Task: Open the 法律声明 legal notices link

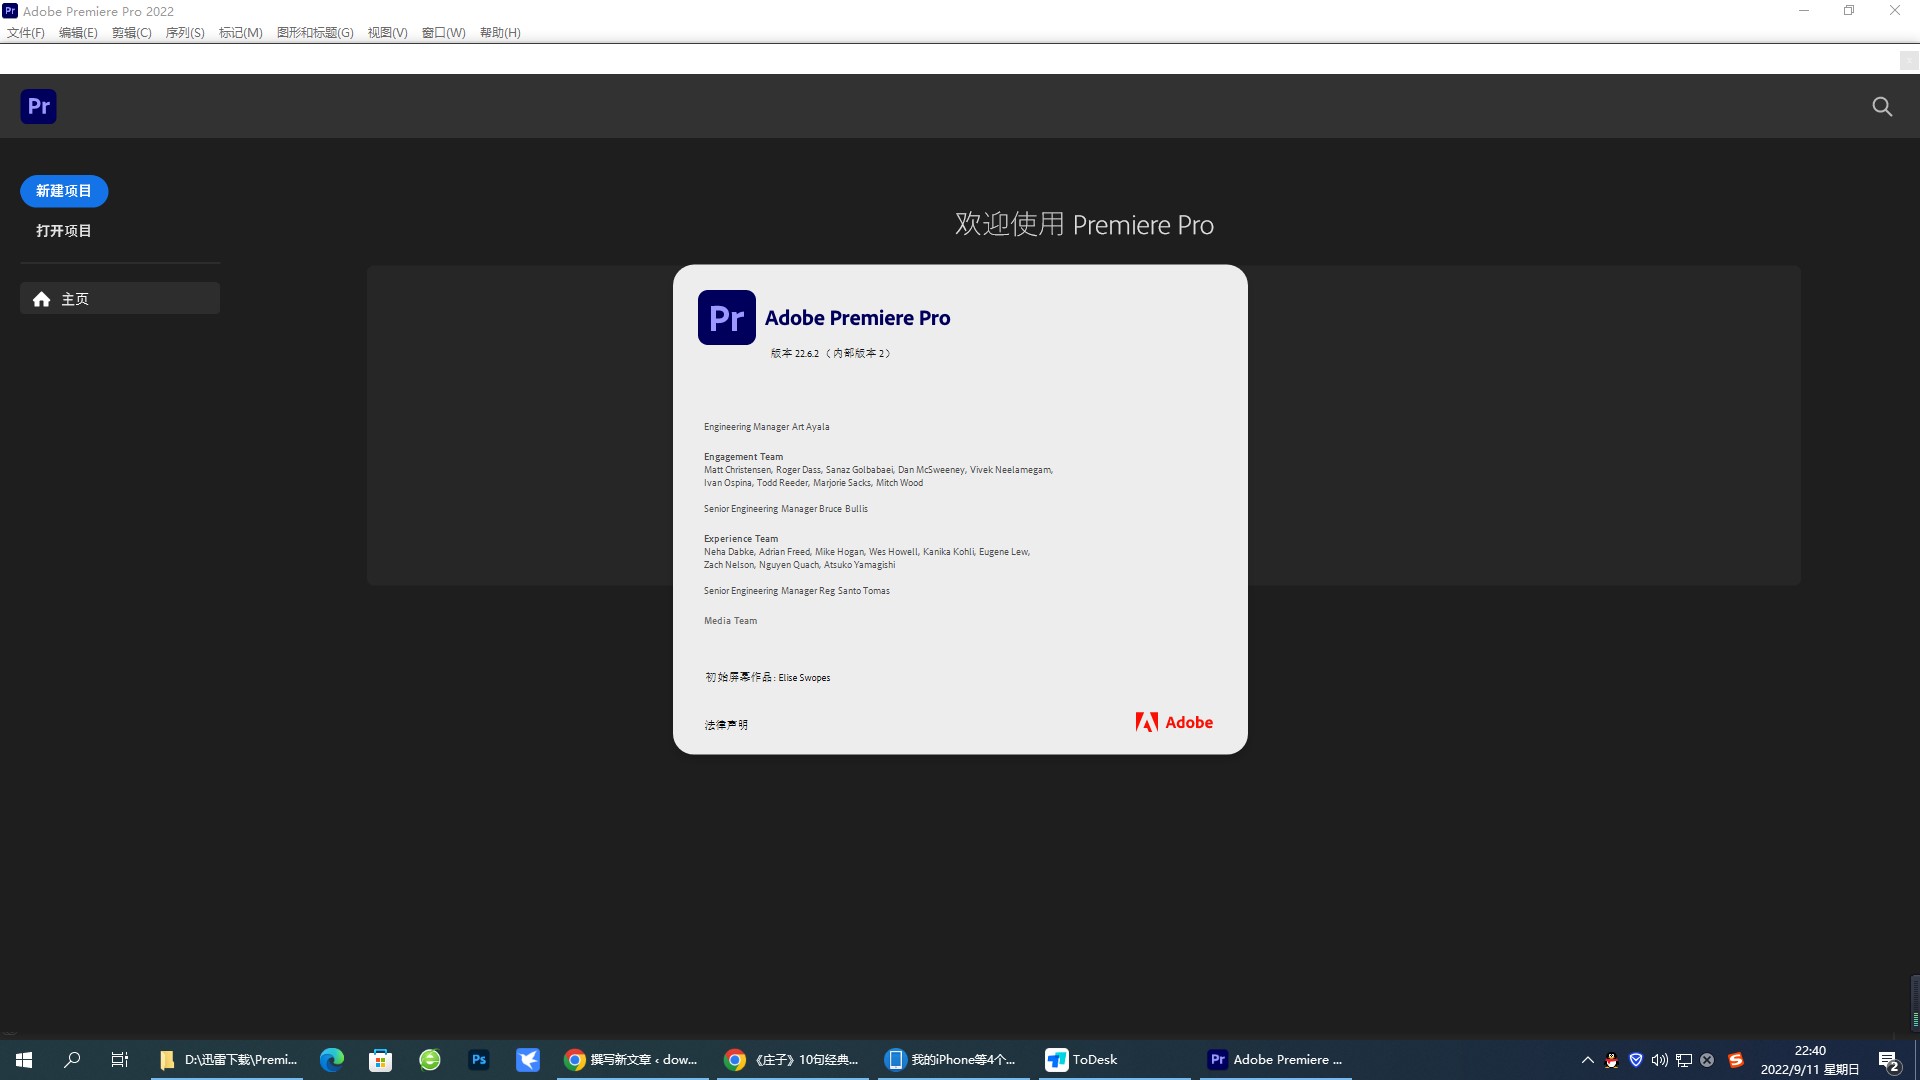Action: click(x=726, y=724)
